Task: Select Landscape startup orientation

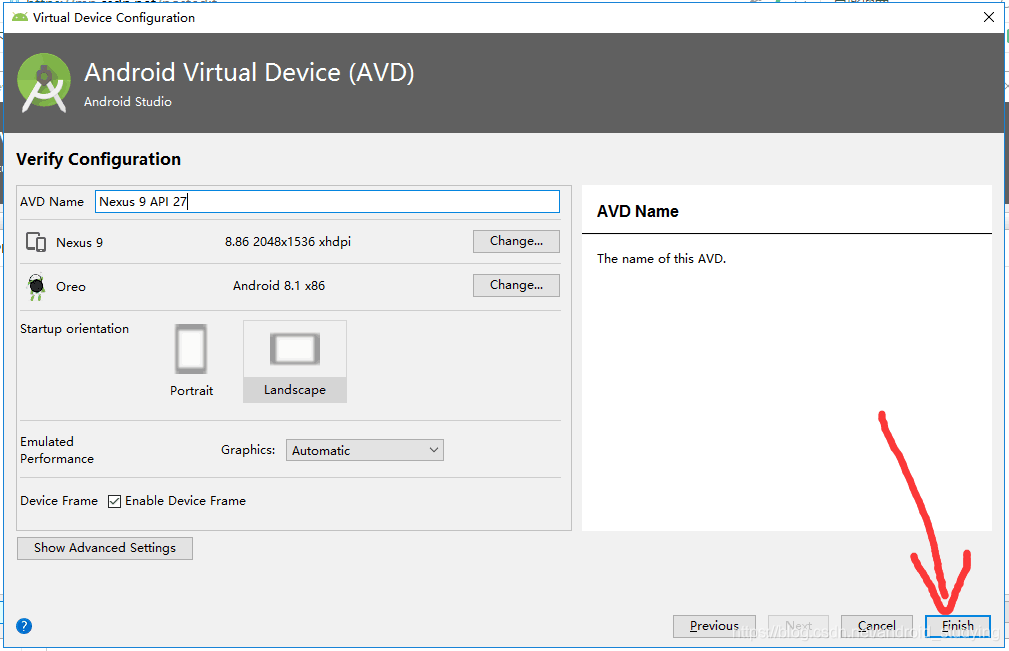Action: [295, 362]
